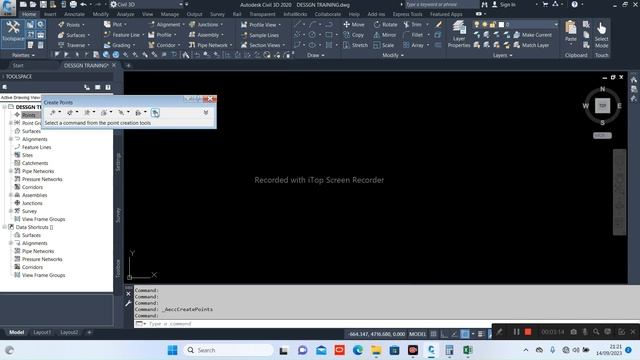Screen dimensions: 640x360
Task: Toggle the highlighted object snap status button
Action: (x=465, y=334)
